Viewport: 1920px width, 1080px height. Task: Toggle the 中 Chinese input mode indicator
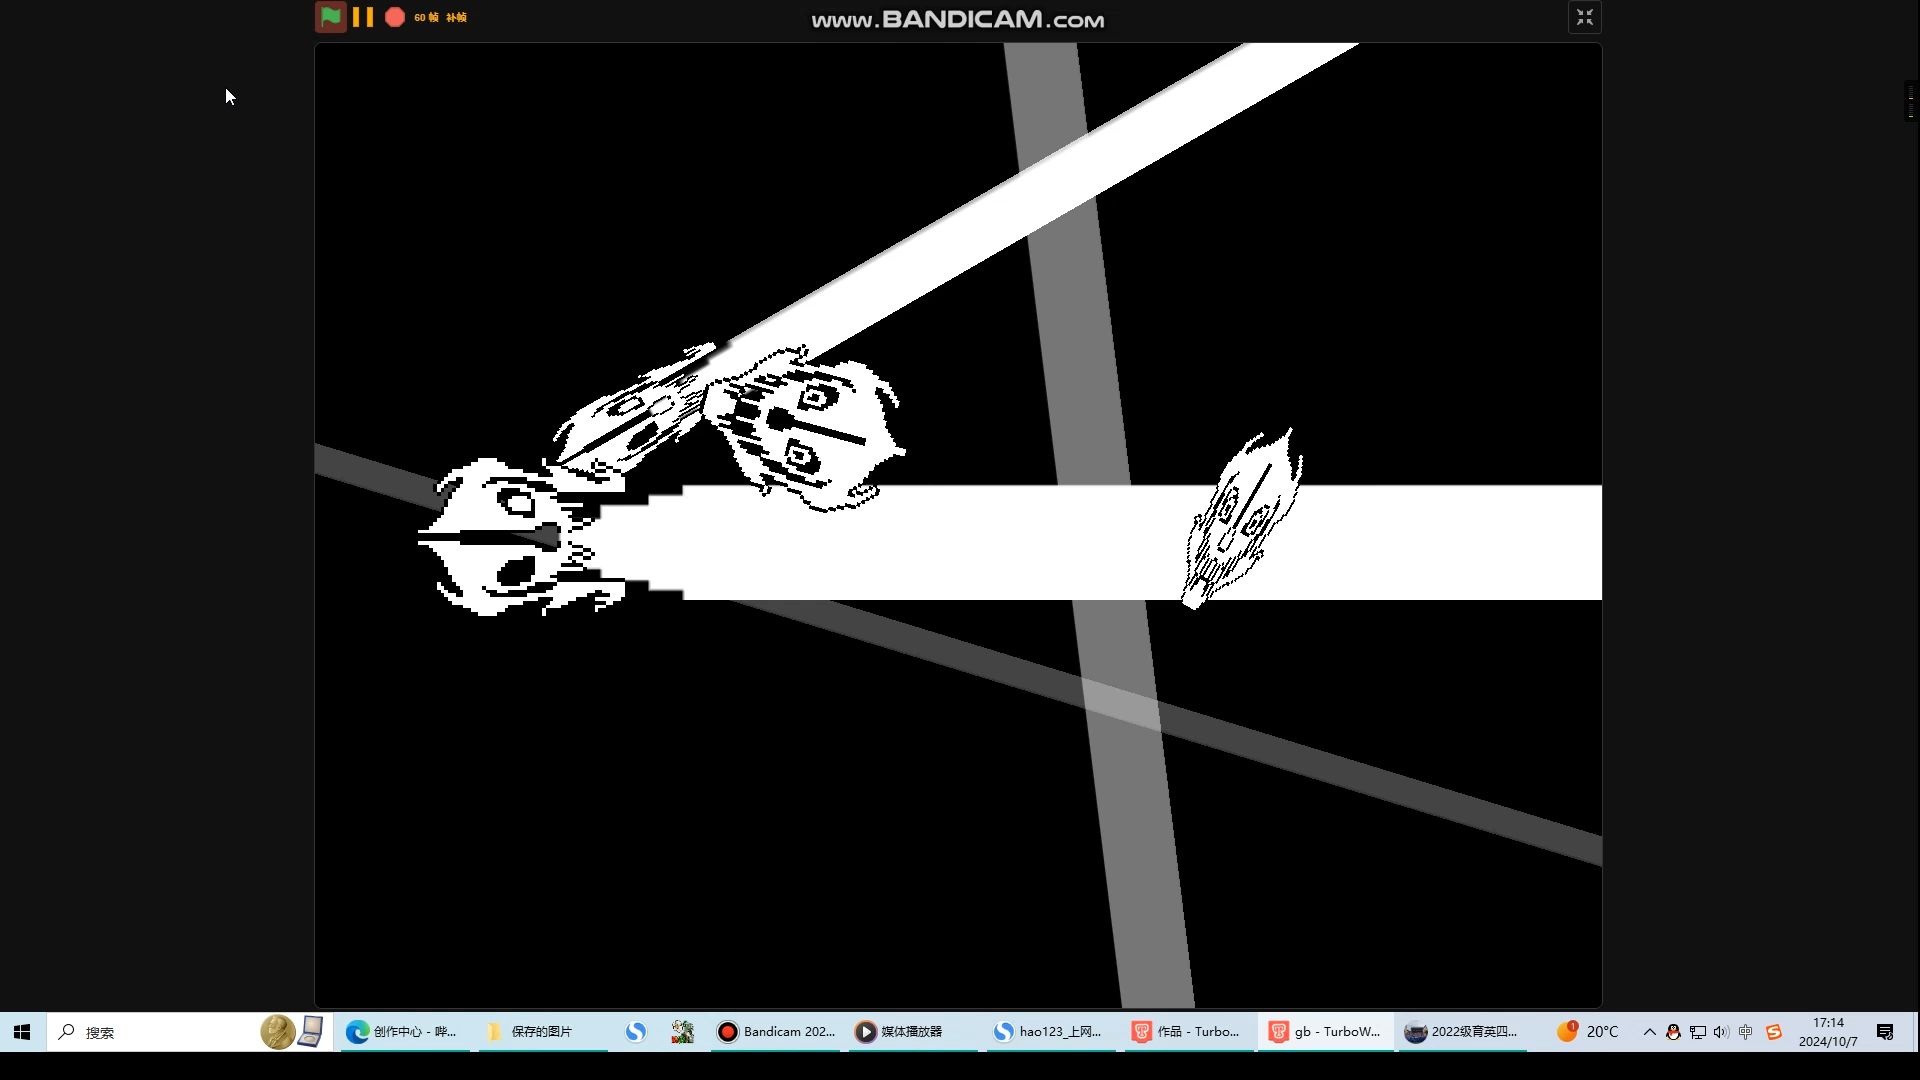pos(1746,1032)
